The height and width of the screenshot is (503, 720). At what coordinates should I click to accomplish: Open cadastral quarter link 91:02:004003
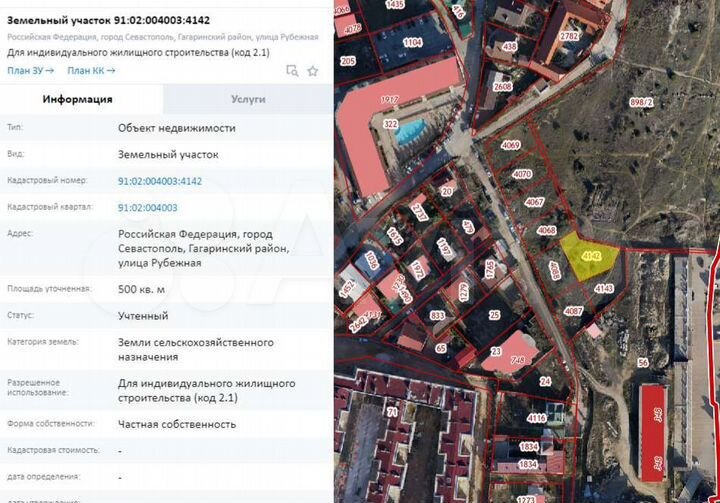point(147,207)
